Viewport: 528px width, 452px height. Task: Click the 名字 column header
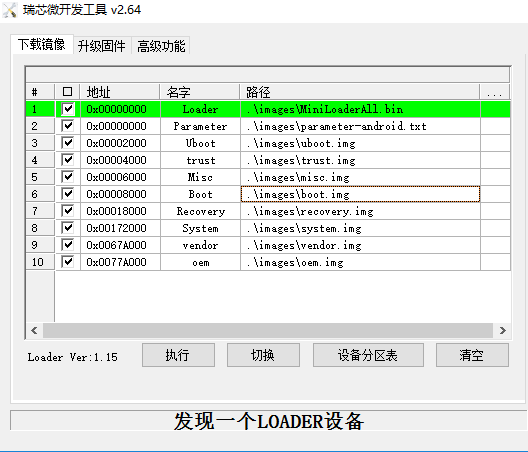(x=200, y=92)
